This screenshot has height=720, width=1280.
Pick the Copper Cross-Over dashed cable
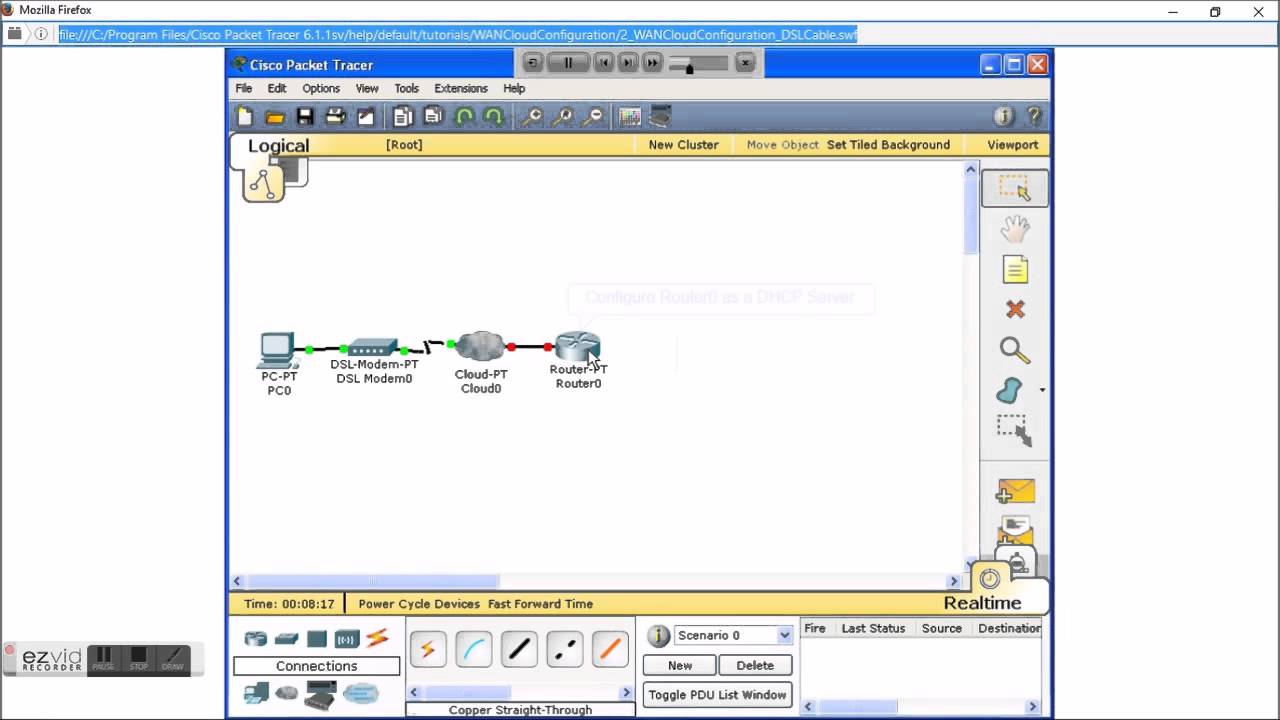pos(565,650)
